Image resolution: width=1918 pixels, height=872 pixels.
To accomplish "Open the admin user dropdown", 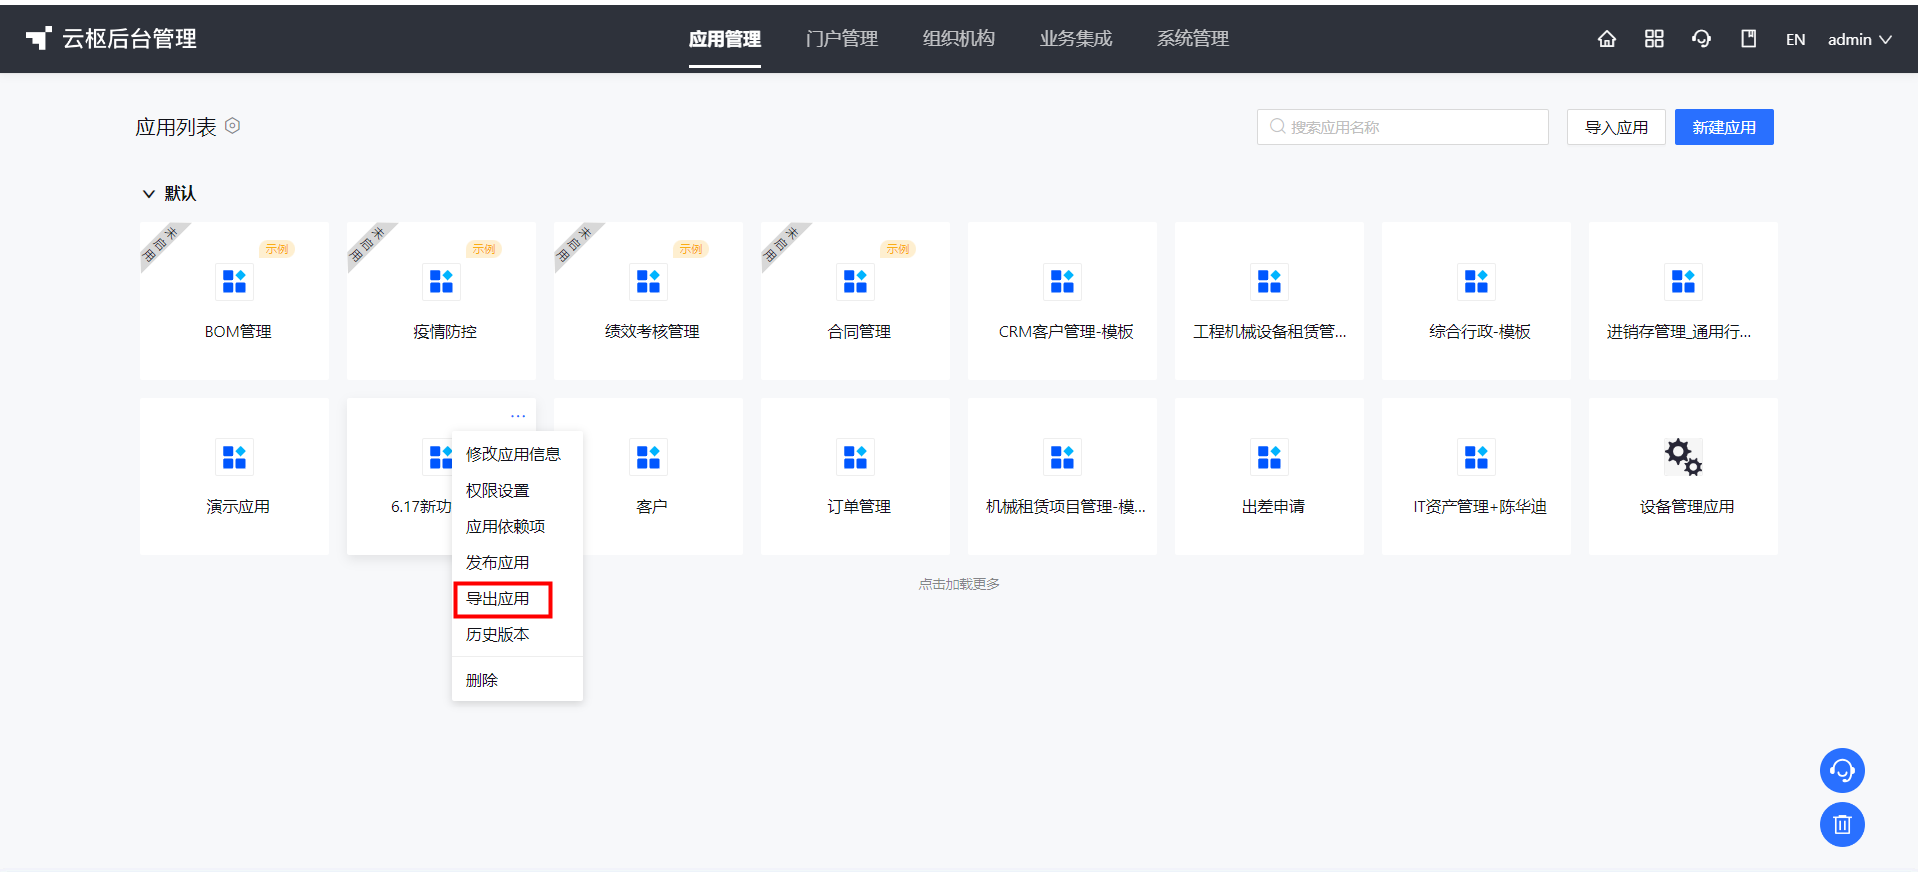I will pos(1859,39).
